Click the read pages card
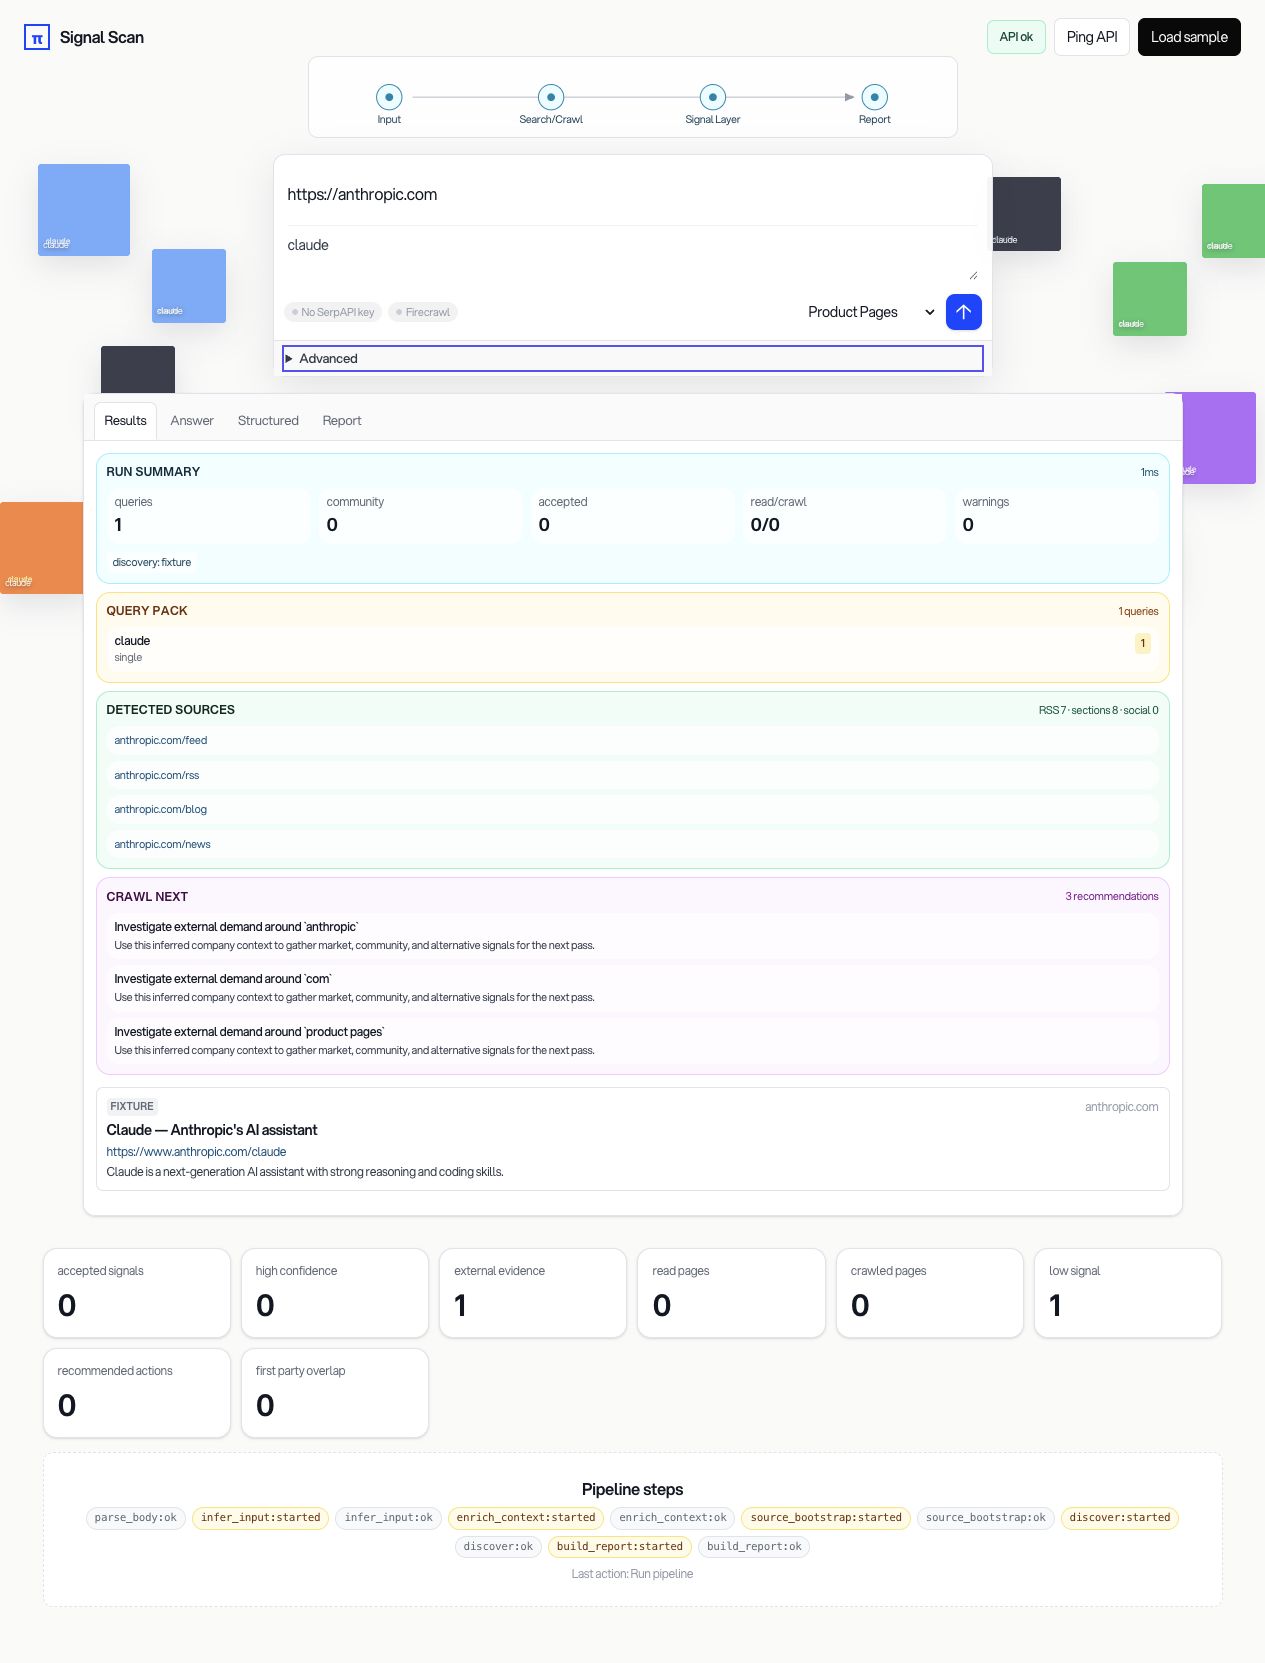The height and width of the screenshot is (1663, 1265). tap(732, 1292)
